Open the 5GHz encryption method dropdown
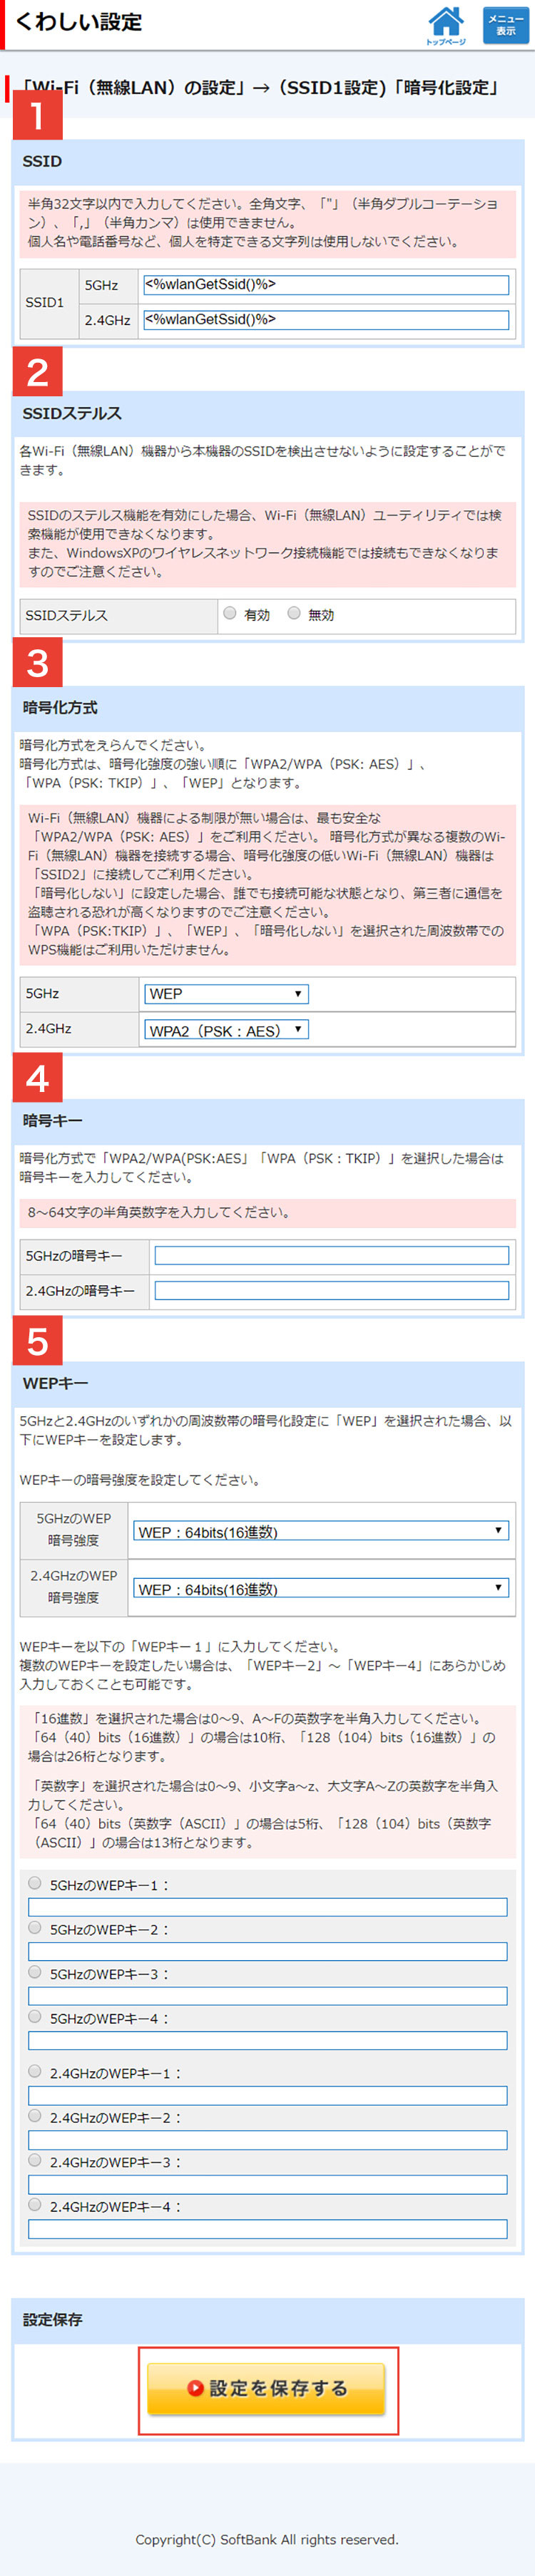This screenshot has width=535, height=2576. 226,994
